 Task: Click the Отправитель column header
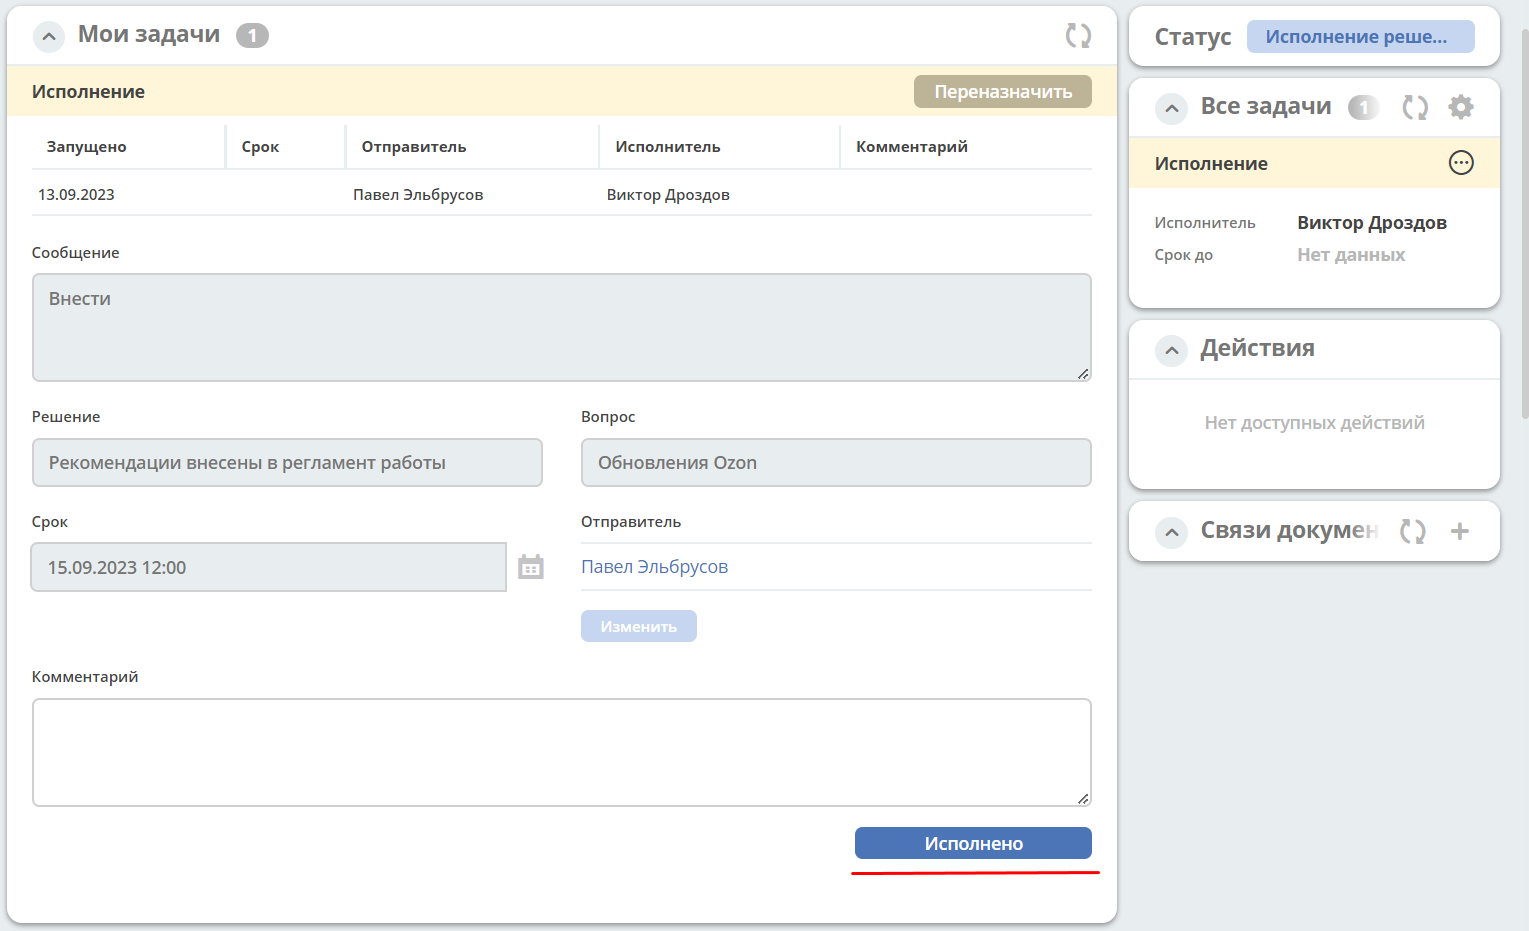tap(414, 147)
